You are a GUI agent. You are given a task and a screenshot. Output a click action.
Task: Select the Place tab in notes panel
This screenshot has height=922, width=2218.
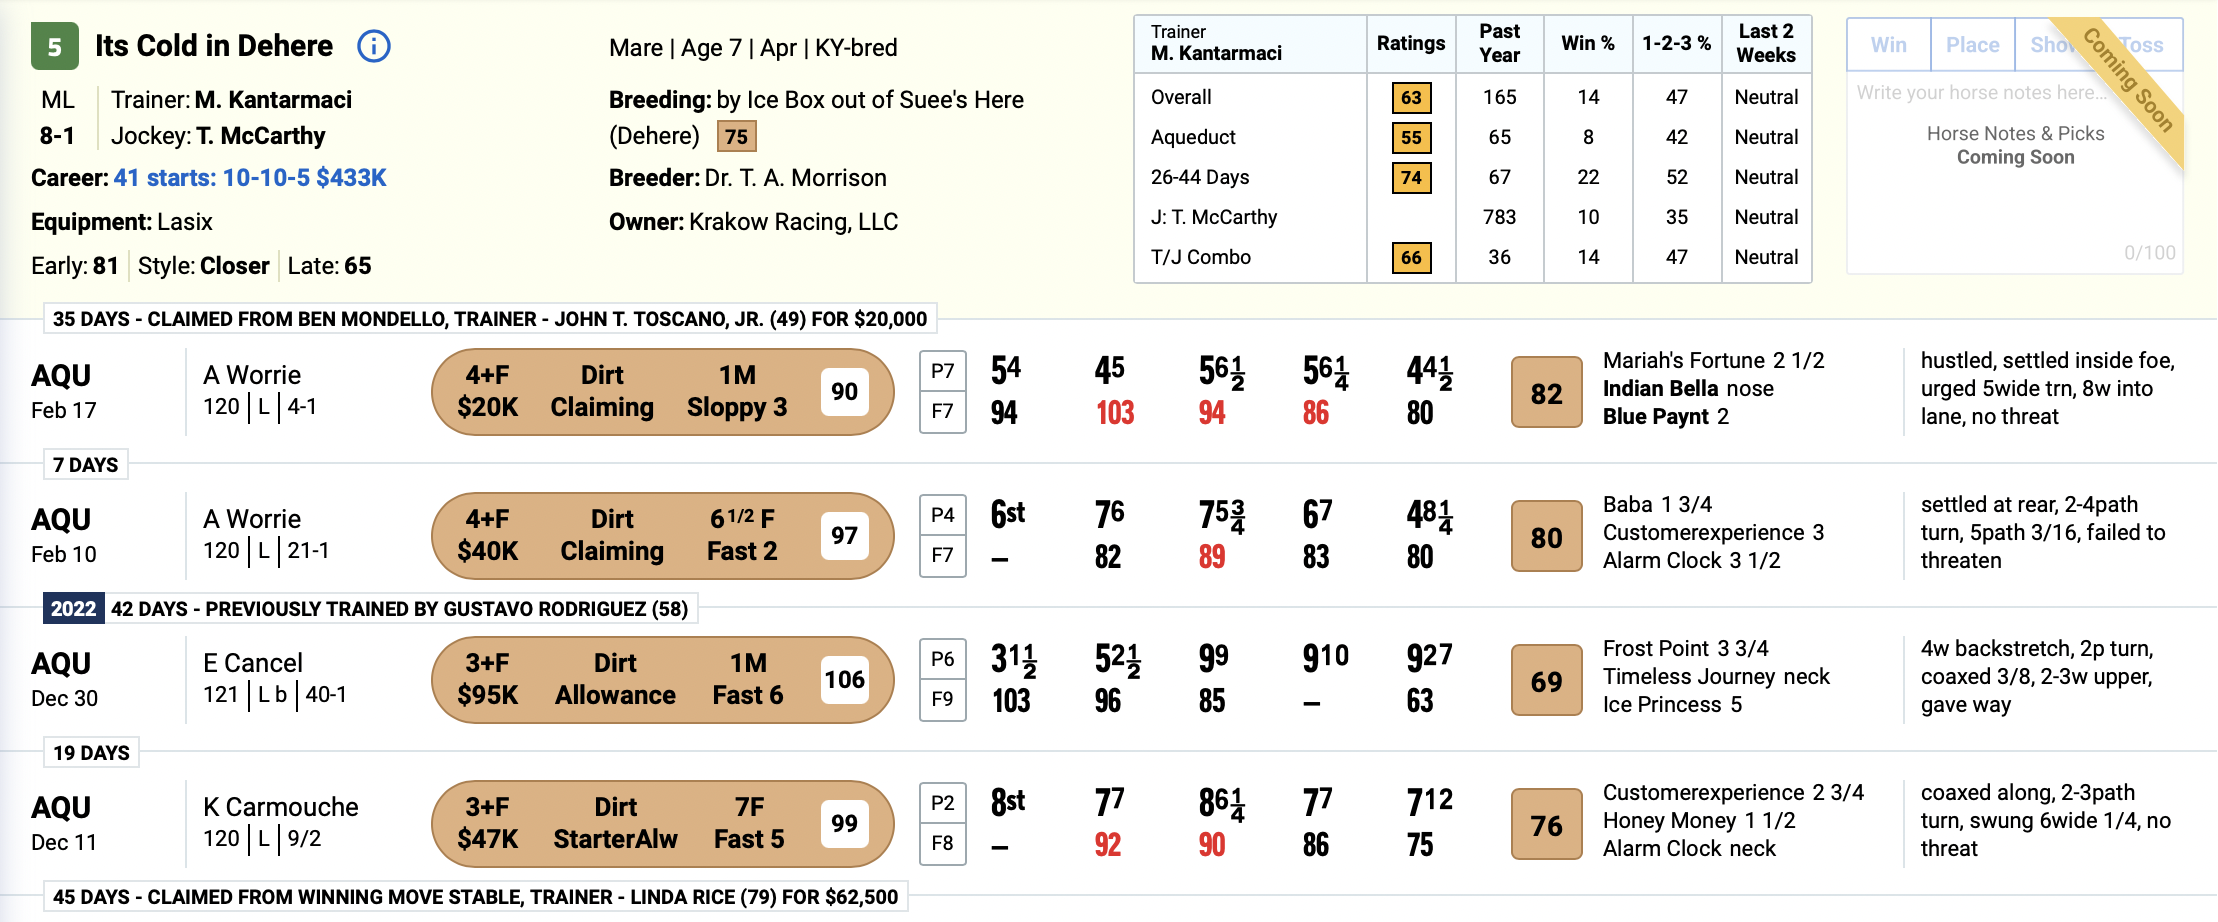(x=1972, y=45)
